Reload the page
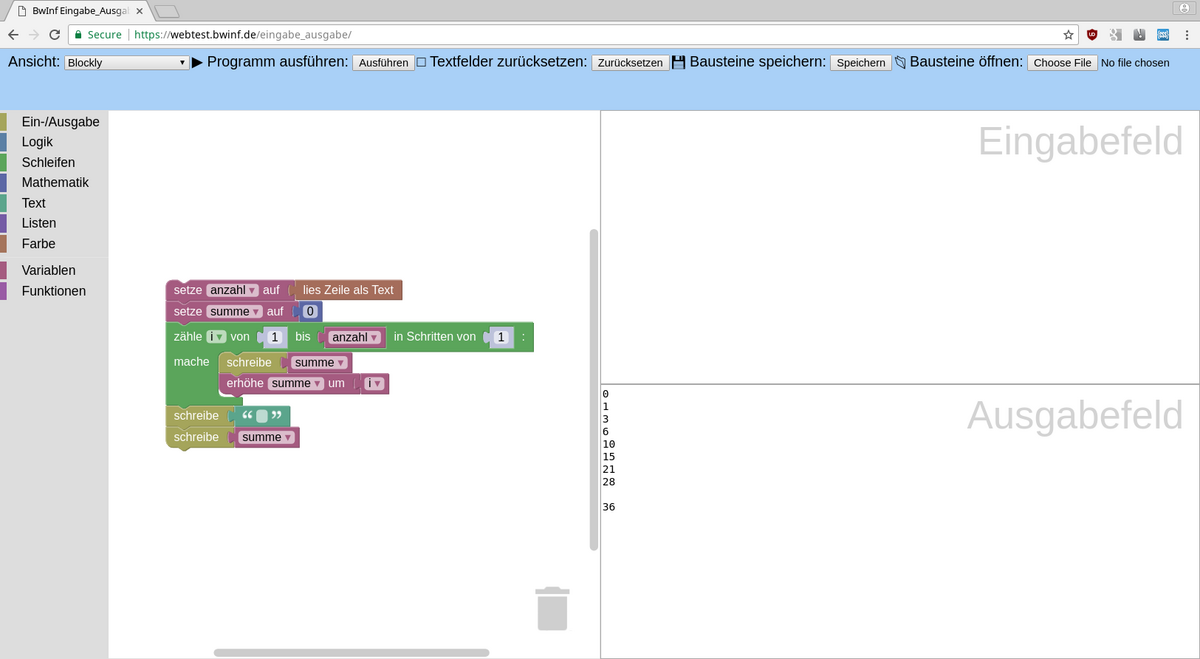The height and width of the screenshot is (659, 1200). click(54, 34)
